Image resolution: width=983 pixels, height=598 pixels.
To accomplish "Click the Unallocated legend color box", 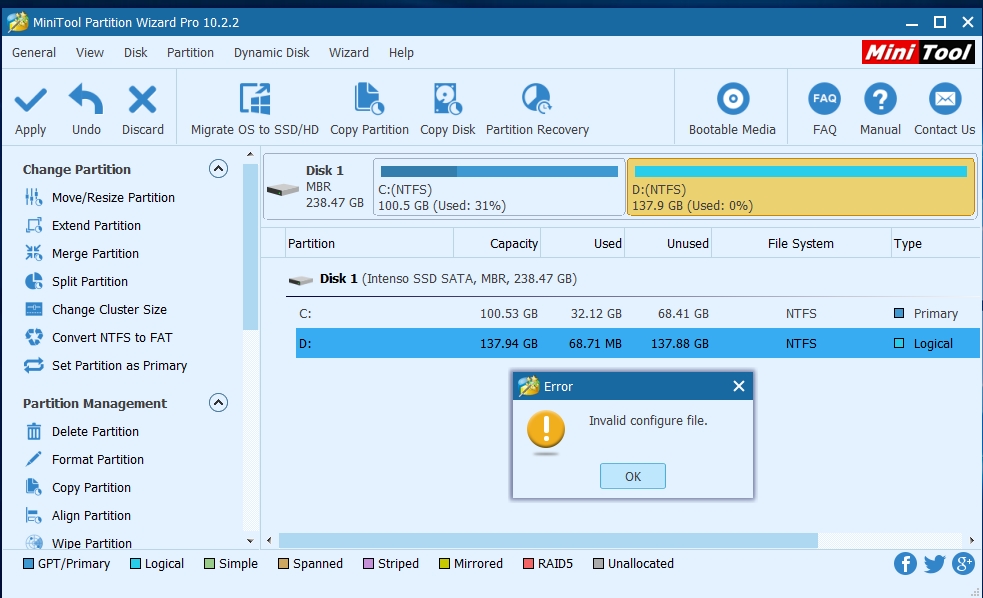I will (598, 564).
